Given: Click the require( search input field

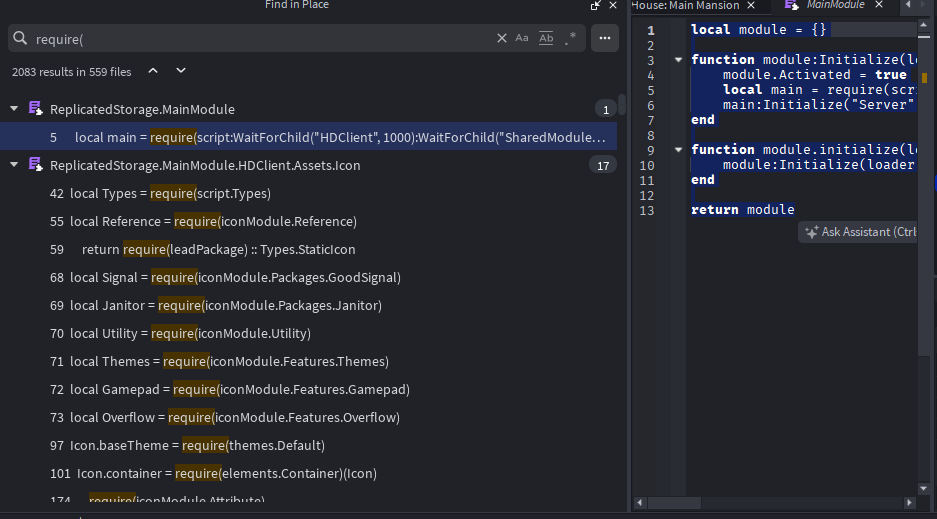Looking at the screenshot, I should coord(260,39).
